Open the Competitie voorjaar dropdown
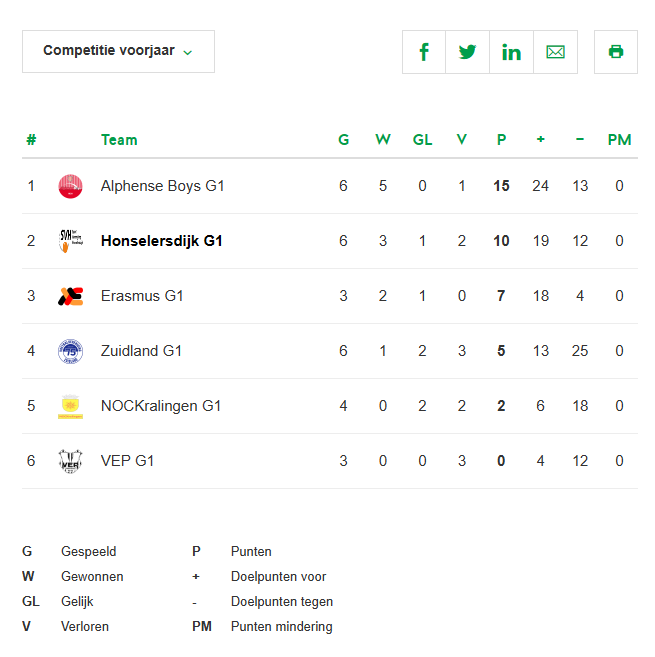Viewport: 655px width, 657px height. coord(118,51)
